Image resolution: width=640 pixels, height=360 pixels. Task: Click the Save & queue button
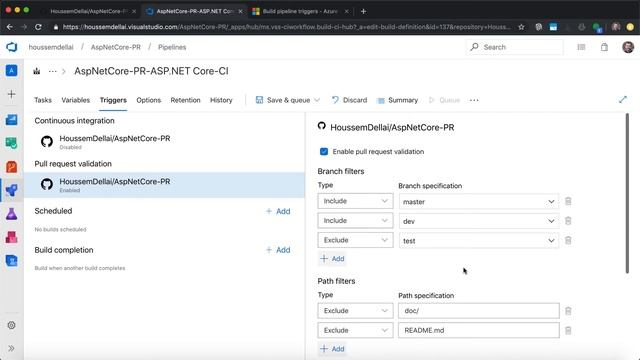tap(283, 100)
